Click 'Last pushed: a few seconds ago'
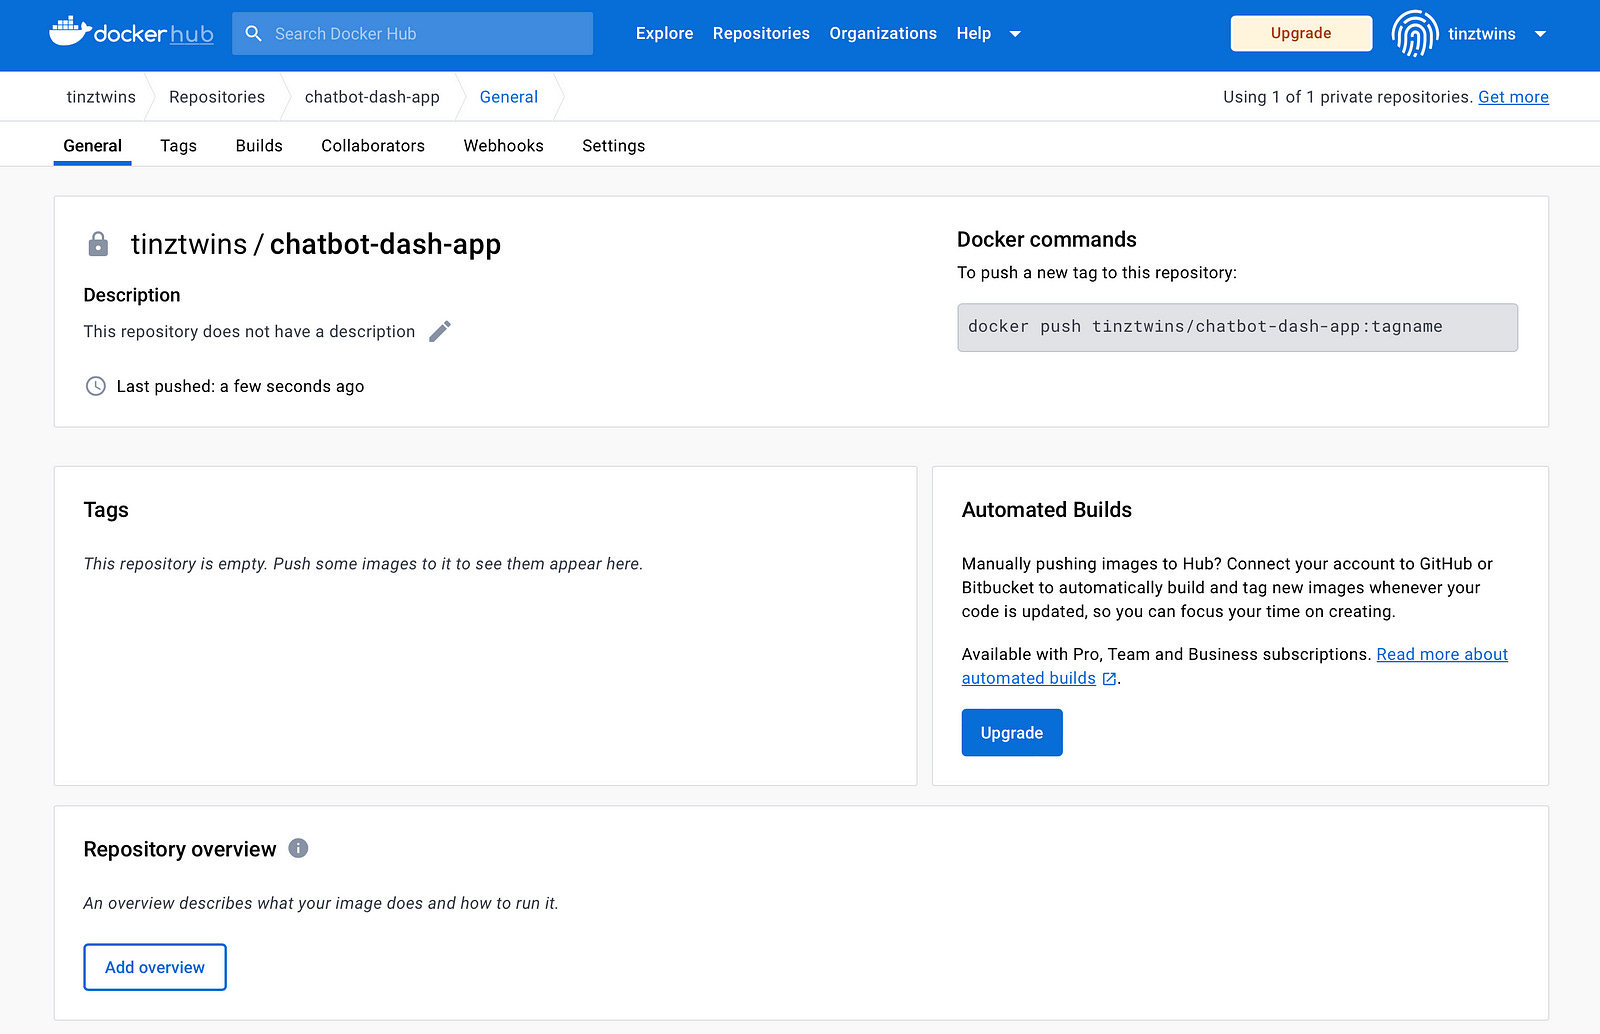This screenshot has height=1034, width=1600. (240, 386)
